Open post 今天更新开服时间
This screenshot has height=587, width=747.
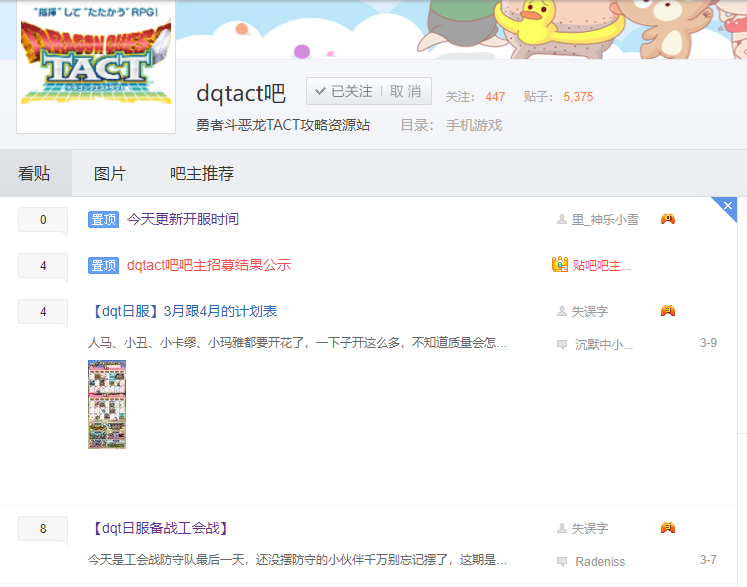(x=182, y=219)
